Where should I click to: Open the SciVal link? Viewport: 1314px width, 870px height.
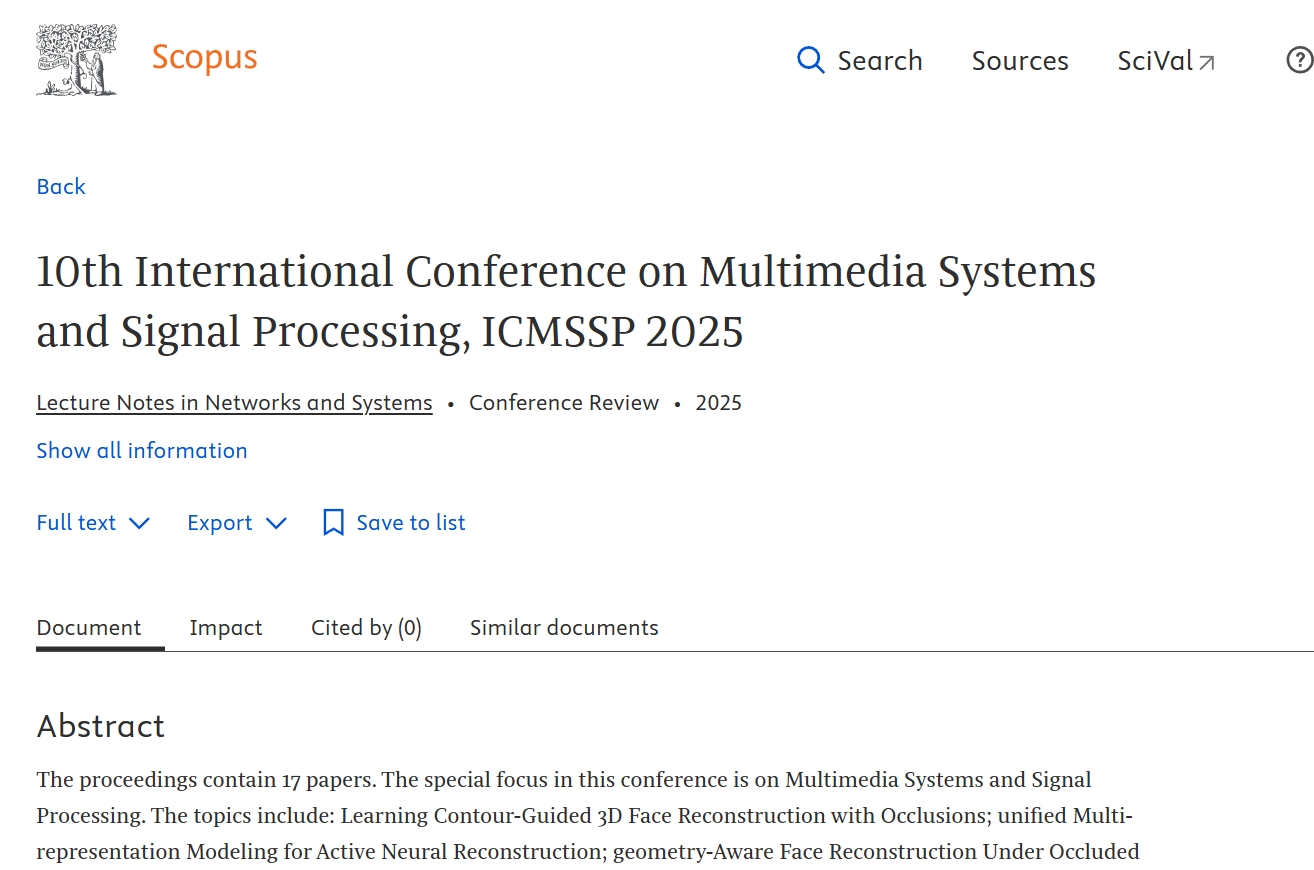(1155, 61)
